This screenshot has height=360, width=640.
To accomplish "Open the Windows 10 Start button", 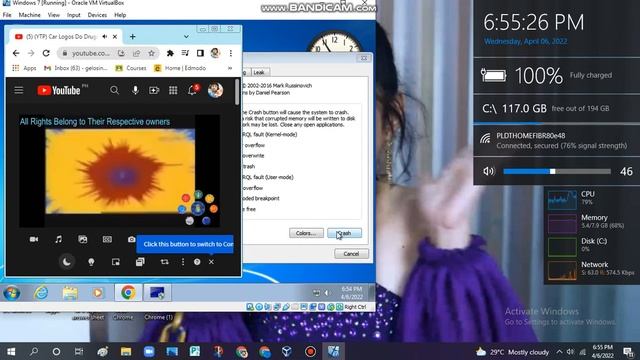I will [11, 351].
